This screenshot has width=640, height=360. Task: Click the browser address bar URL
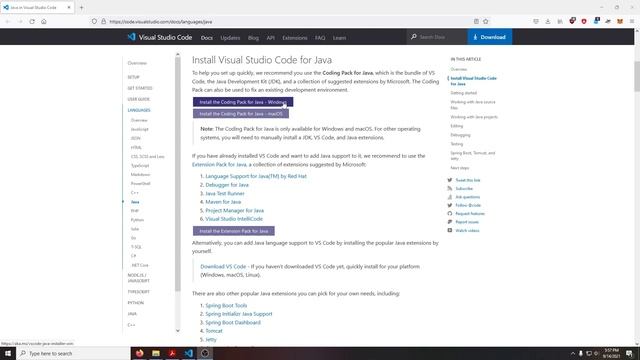161,22
